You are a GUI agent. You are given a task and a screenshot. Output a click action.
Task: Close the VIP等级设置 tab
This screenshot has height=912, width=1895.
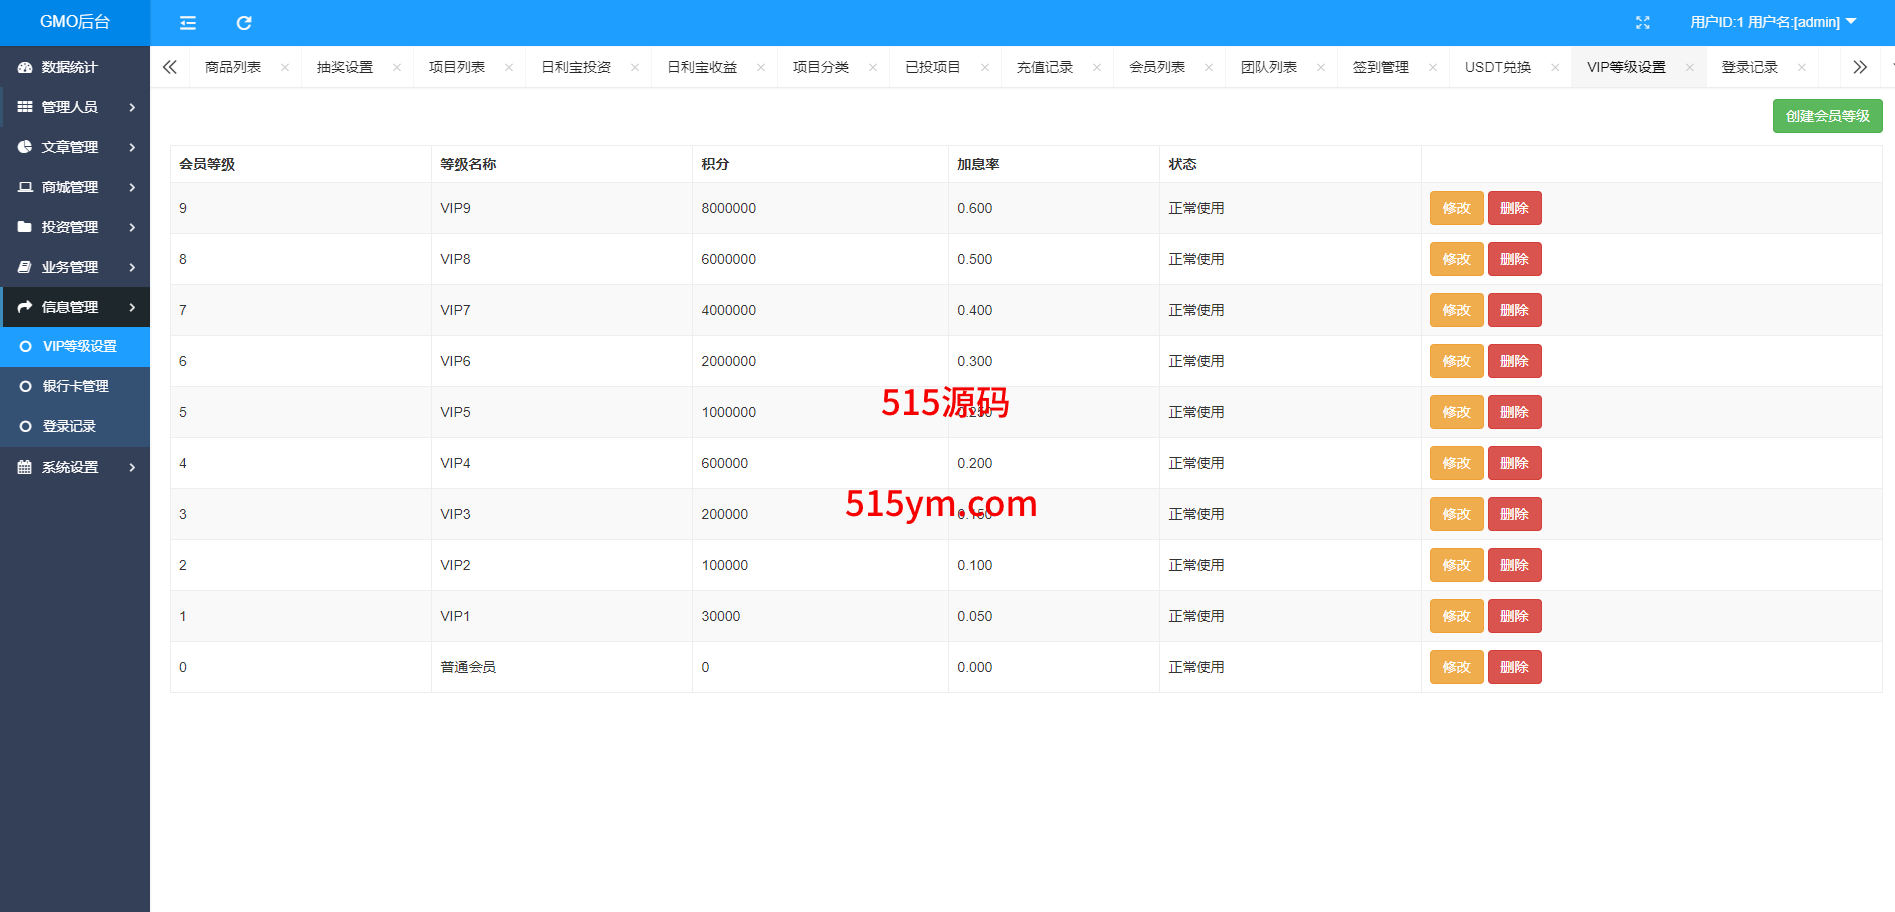coord(1689,68)
